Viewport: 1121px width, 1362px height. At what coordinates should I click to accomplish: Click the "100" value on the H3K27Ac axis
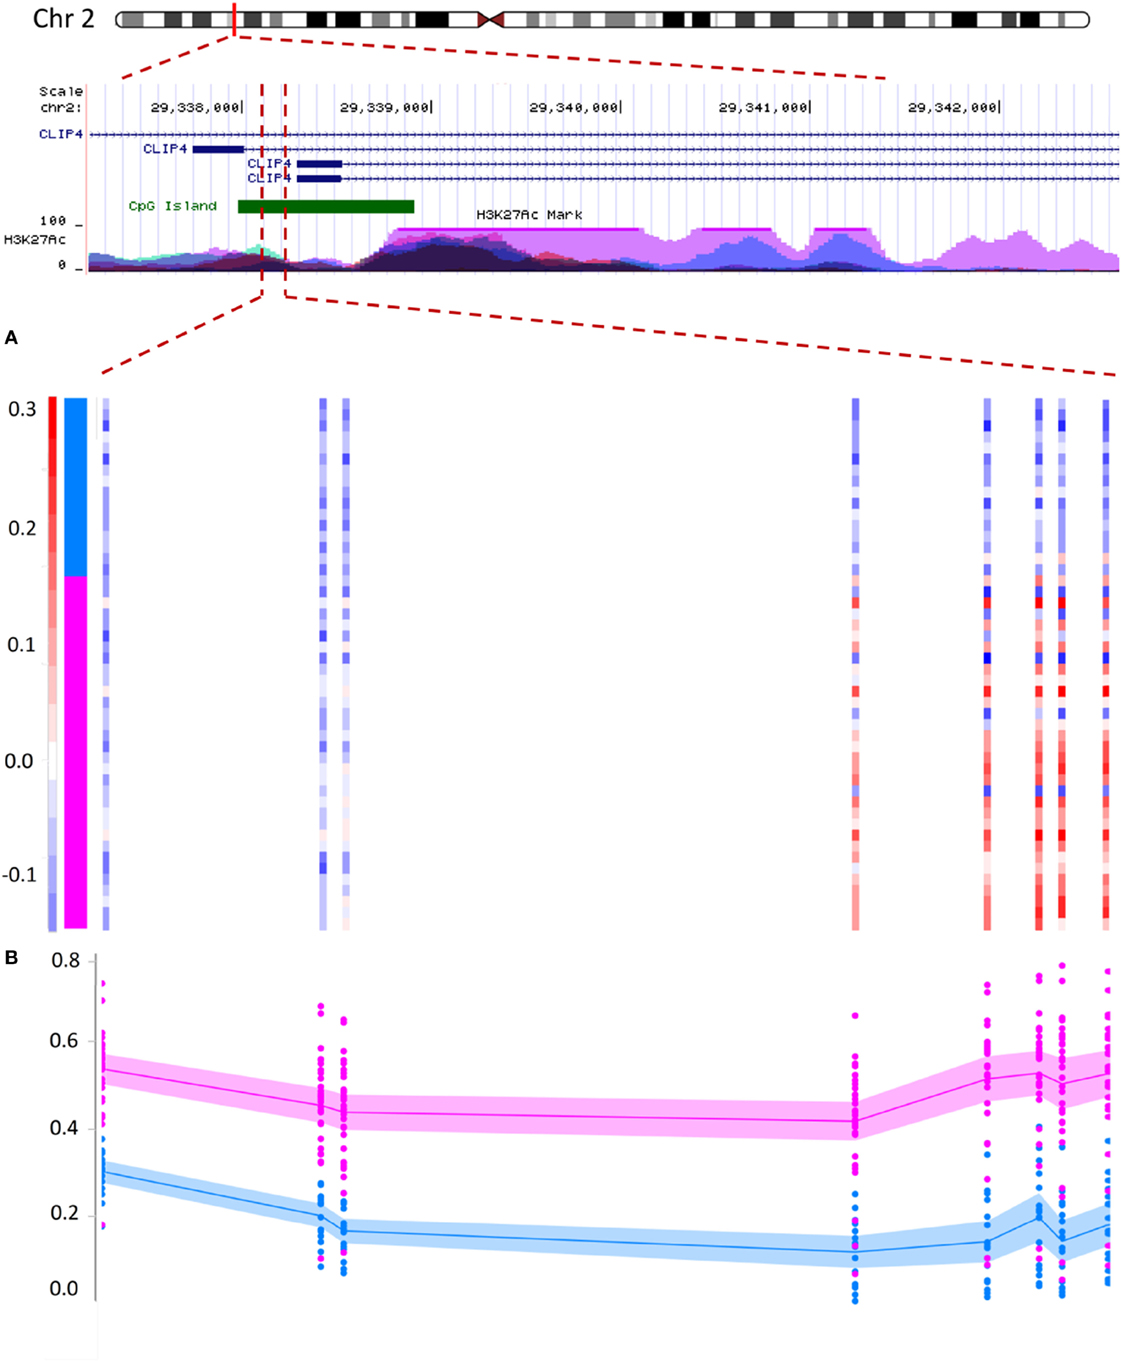pyautogui.click(x=53, y=221)
